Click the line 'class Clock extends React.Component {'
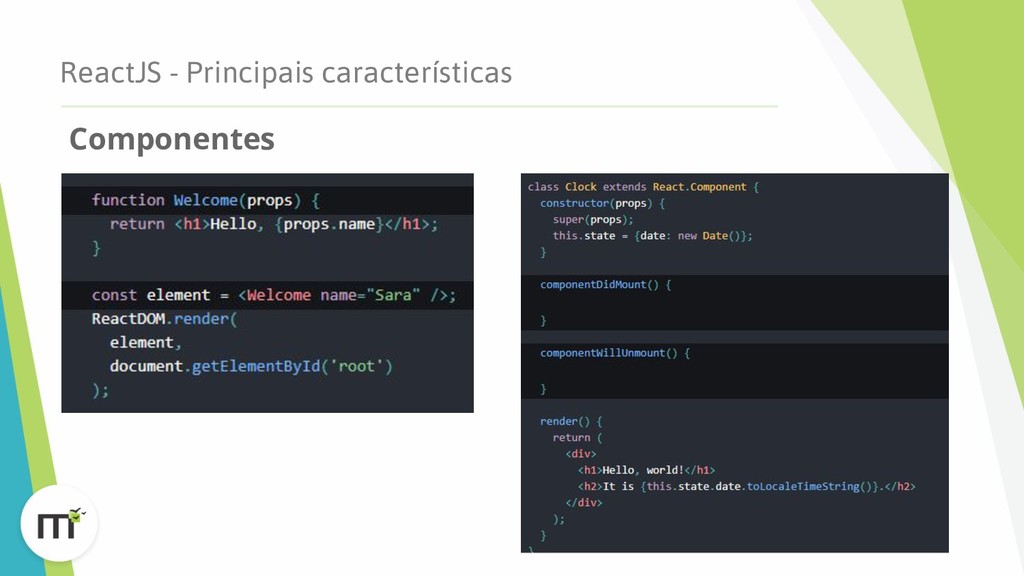Screen dimensions: 1024x576 pyautogui.click(x=643, y=187)
